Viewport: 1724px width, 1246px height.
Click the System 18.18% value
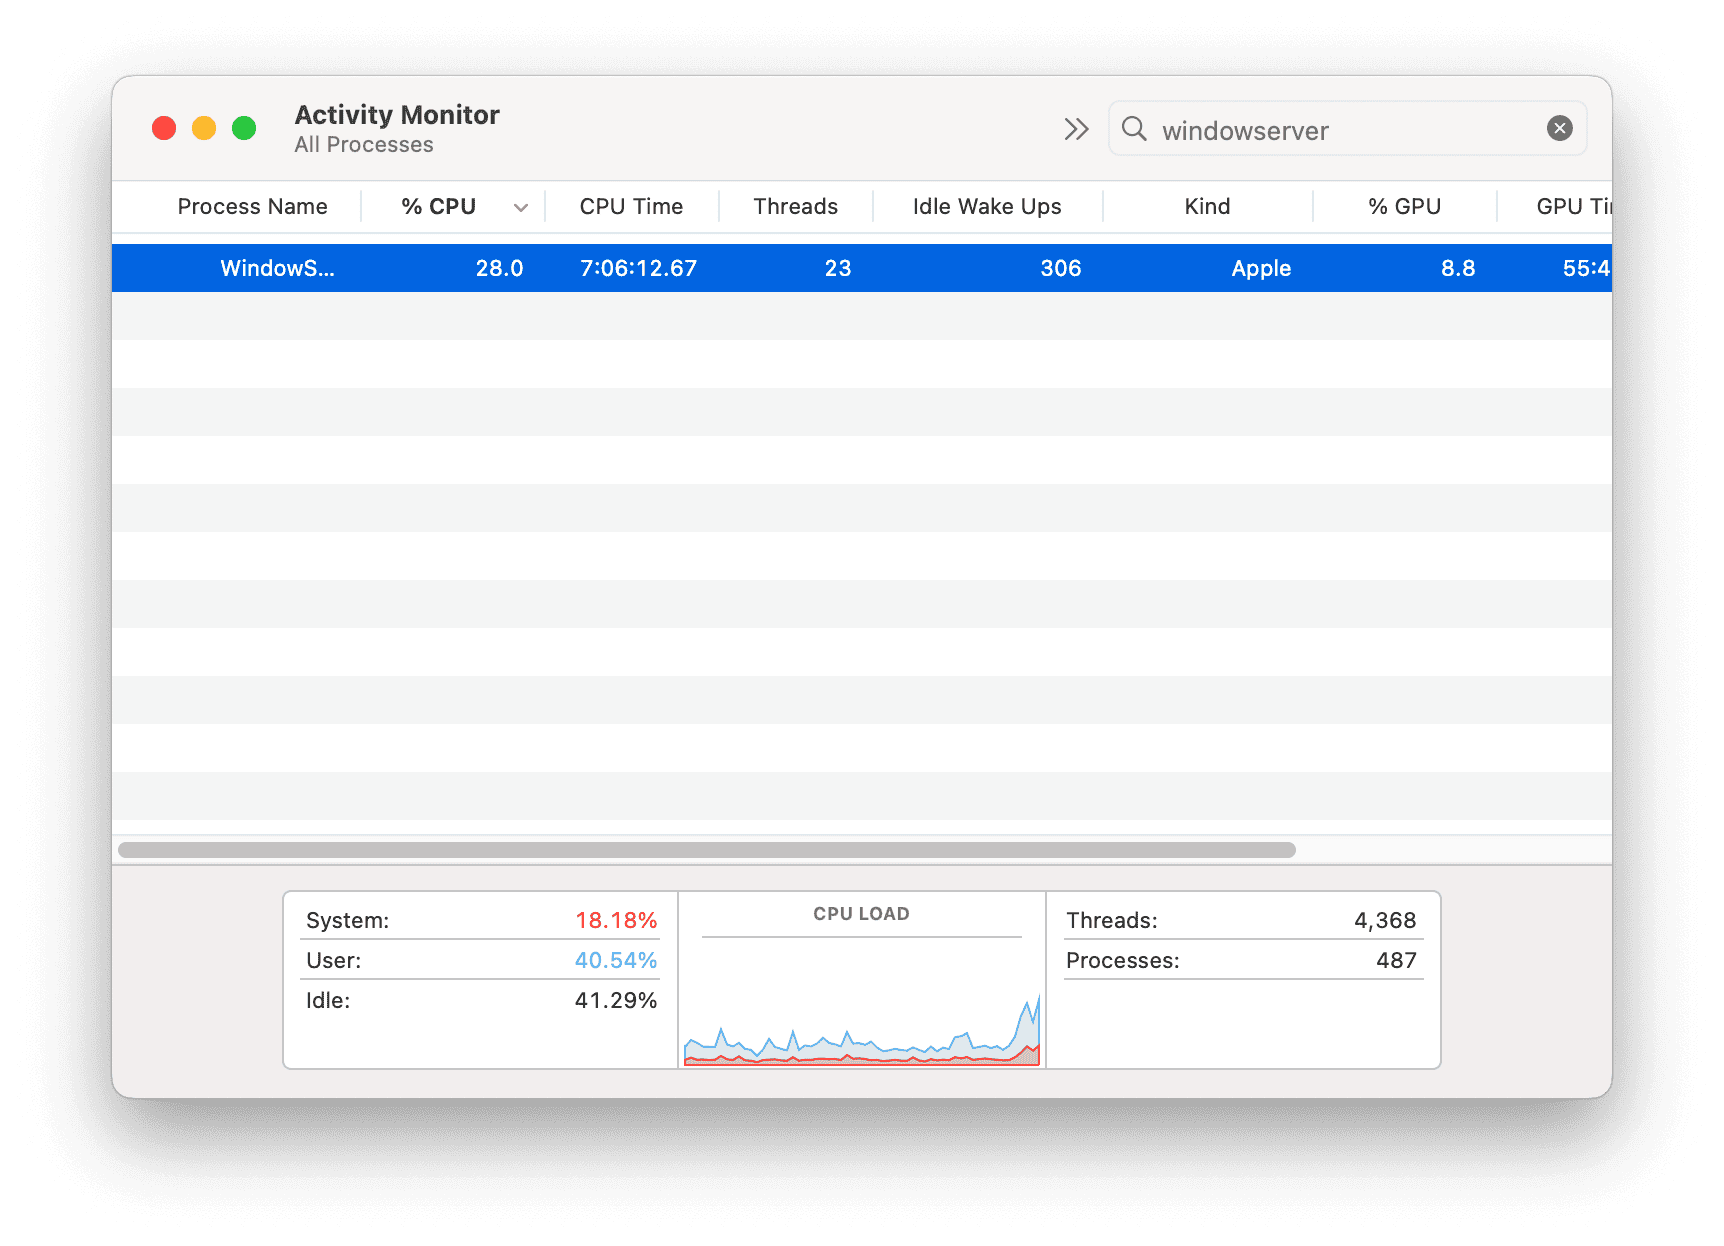click(616, 920)
